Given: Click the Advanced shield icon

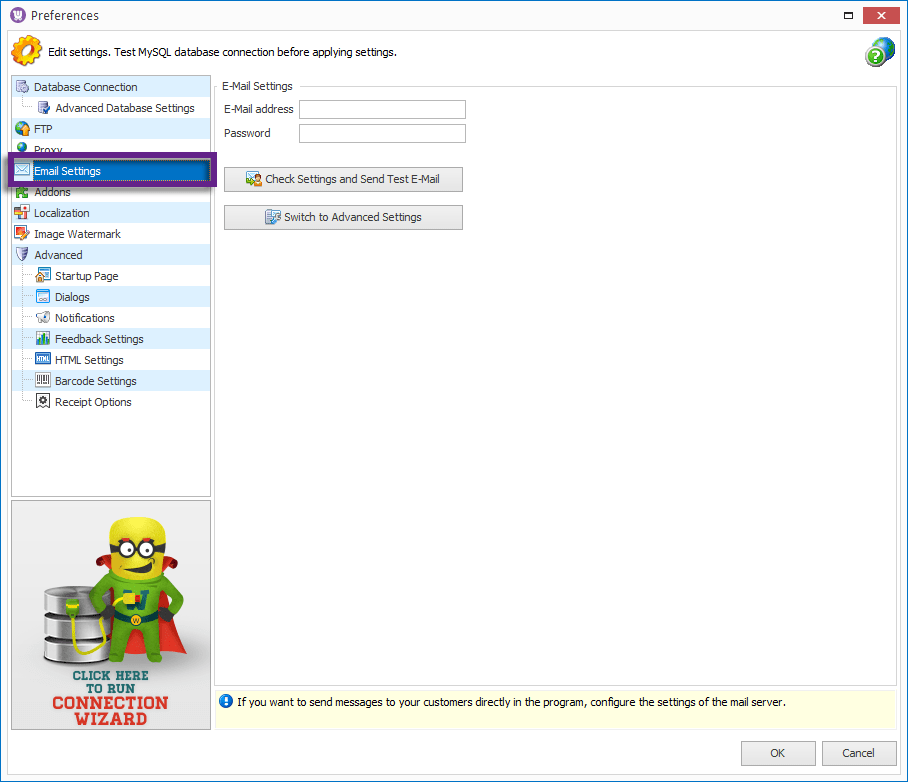Looking at the screenshot, I should click(22, 254).
